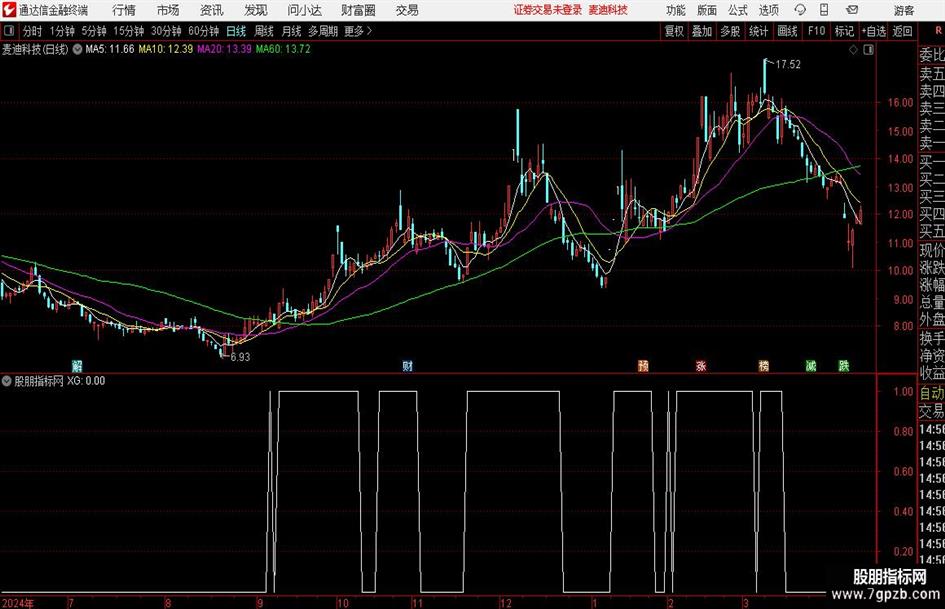945x609 pixels.
Task: Click the 统计 statistics toolbar button
Action: (758, 31)
